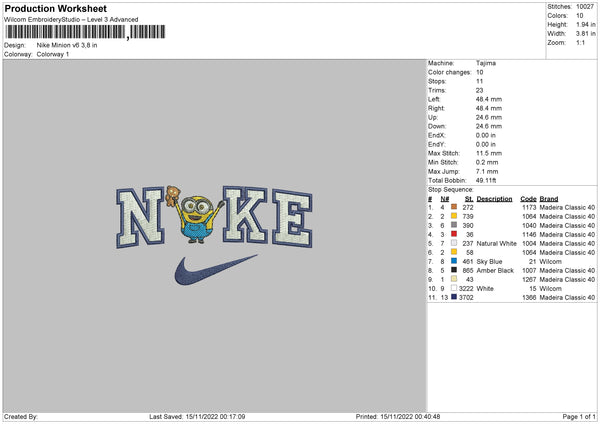Click the Stops value '11'

(x=479, y=81)
